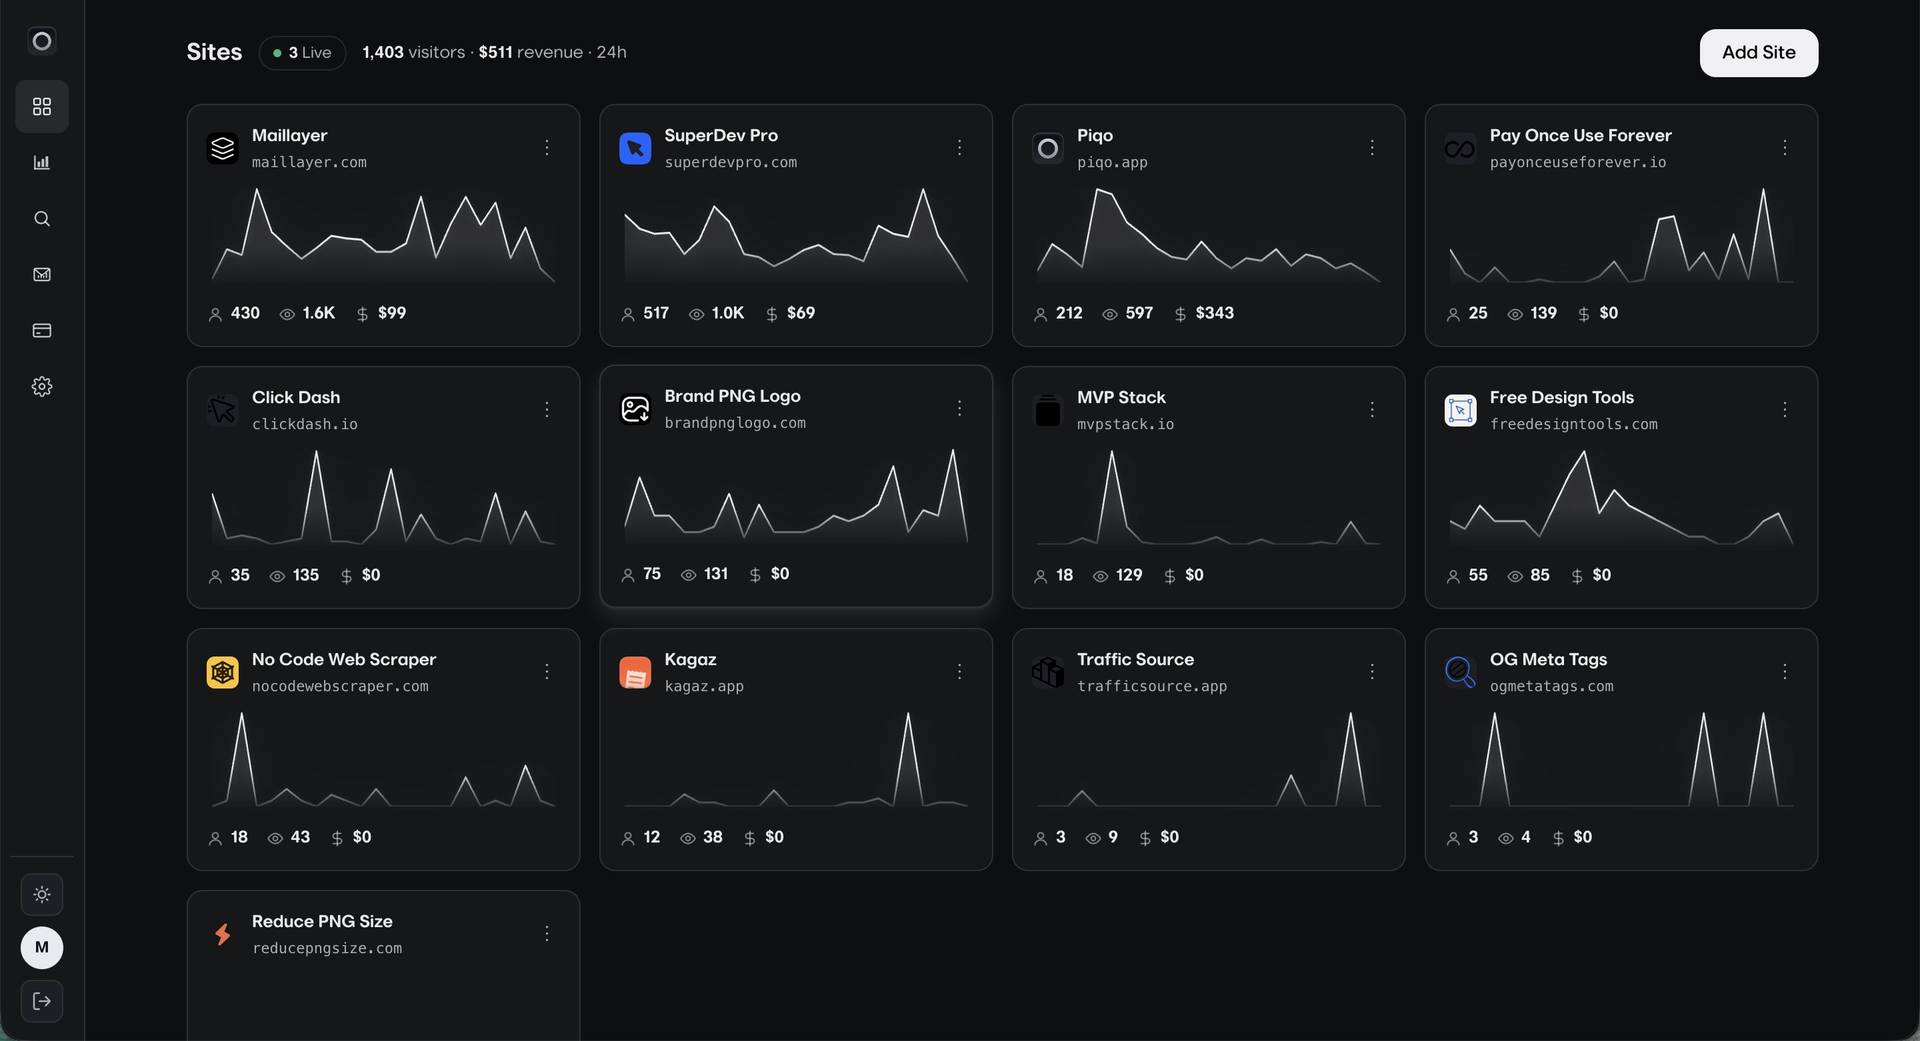The image size is (1920, 1041).
Task: Click the MVP Stack black logo
Action: 1048,410
